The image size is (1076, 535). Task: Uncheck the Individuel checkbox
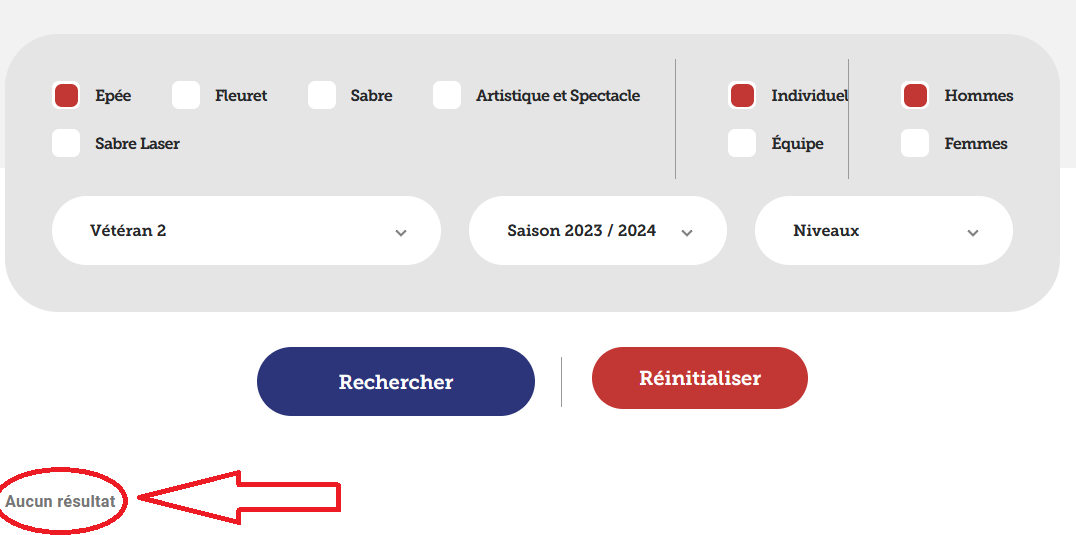pos(742,96)
